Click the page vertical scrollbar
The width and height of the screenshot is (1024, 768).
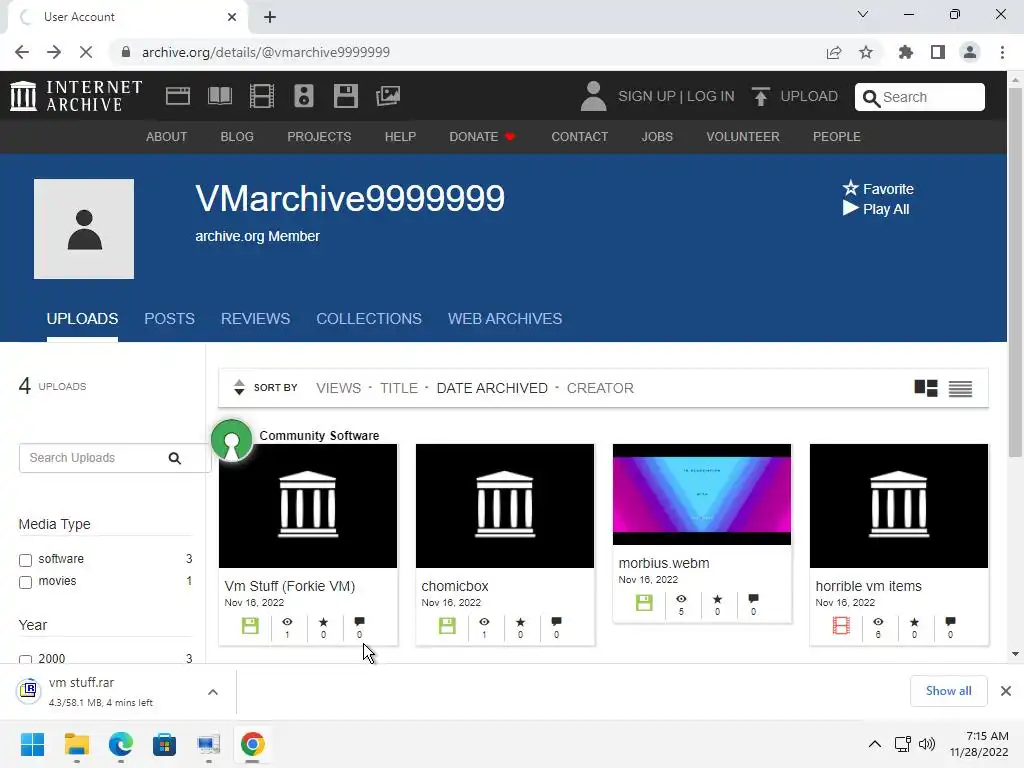(x=1015, y=271)
